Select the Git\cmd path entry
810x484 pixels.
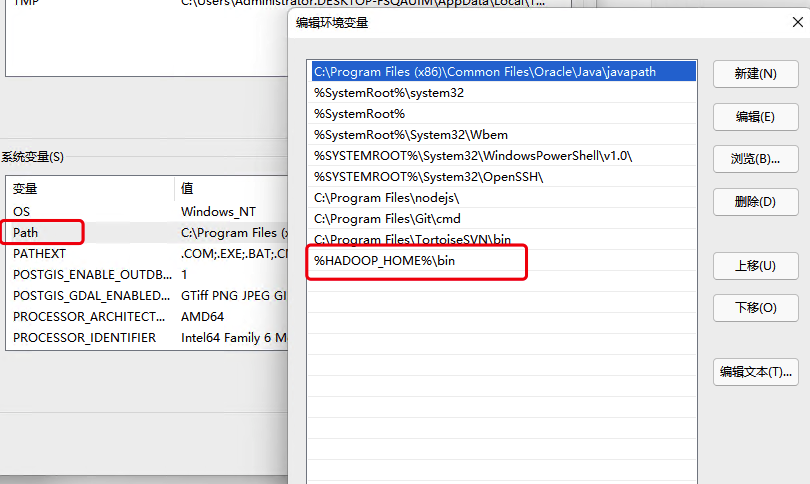387,219
